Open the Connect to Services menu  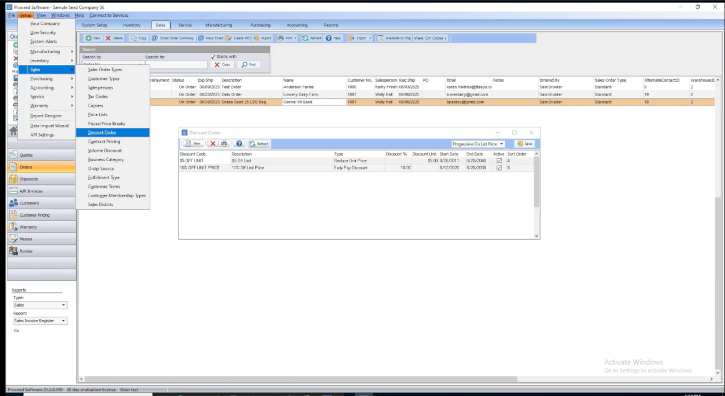click(109, 15)
